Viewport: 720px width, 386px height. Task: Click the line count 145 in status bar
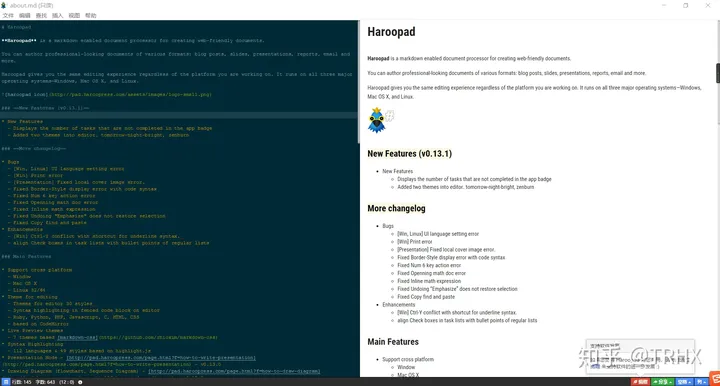[22, 382]
